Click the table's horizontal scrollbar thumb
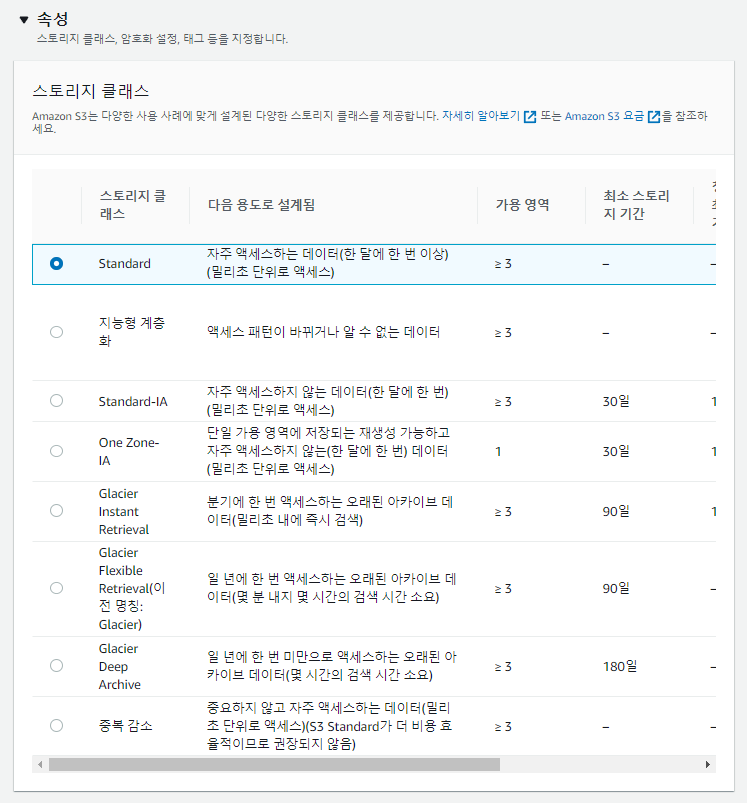 point(274,765)
